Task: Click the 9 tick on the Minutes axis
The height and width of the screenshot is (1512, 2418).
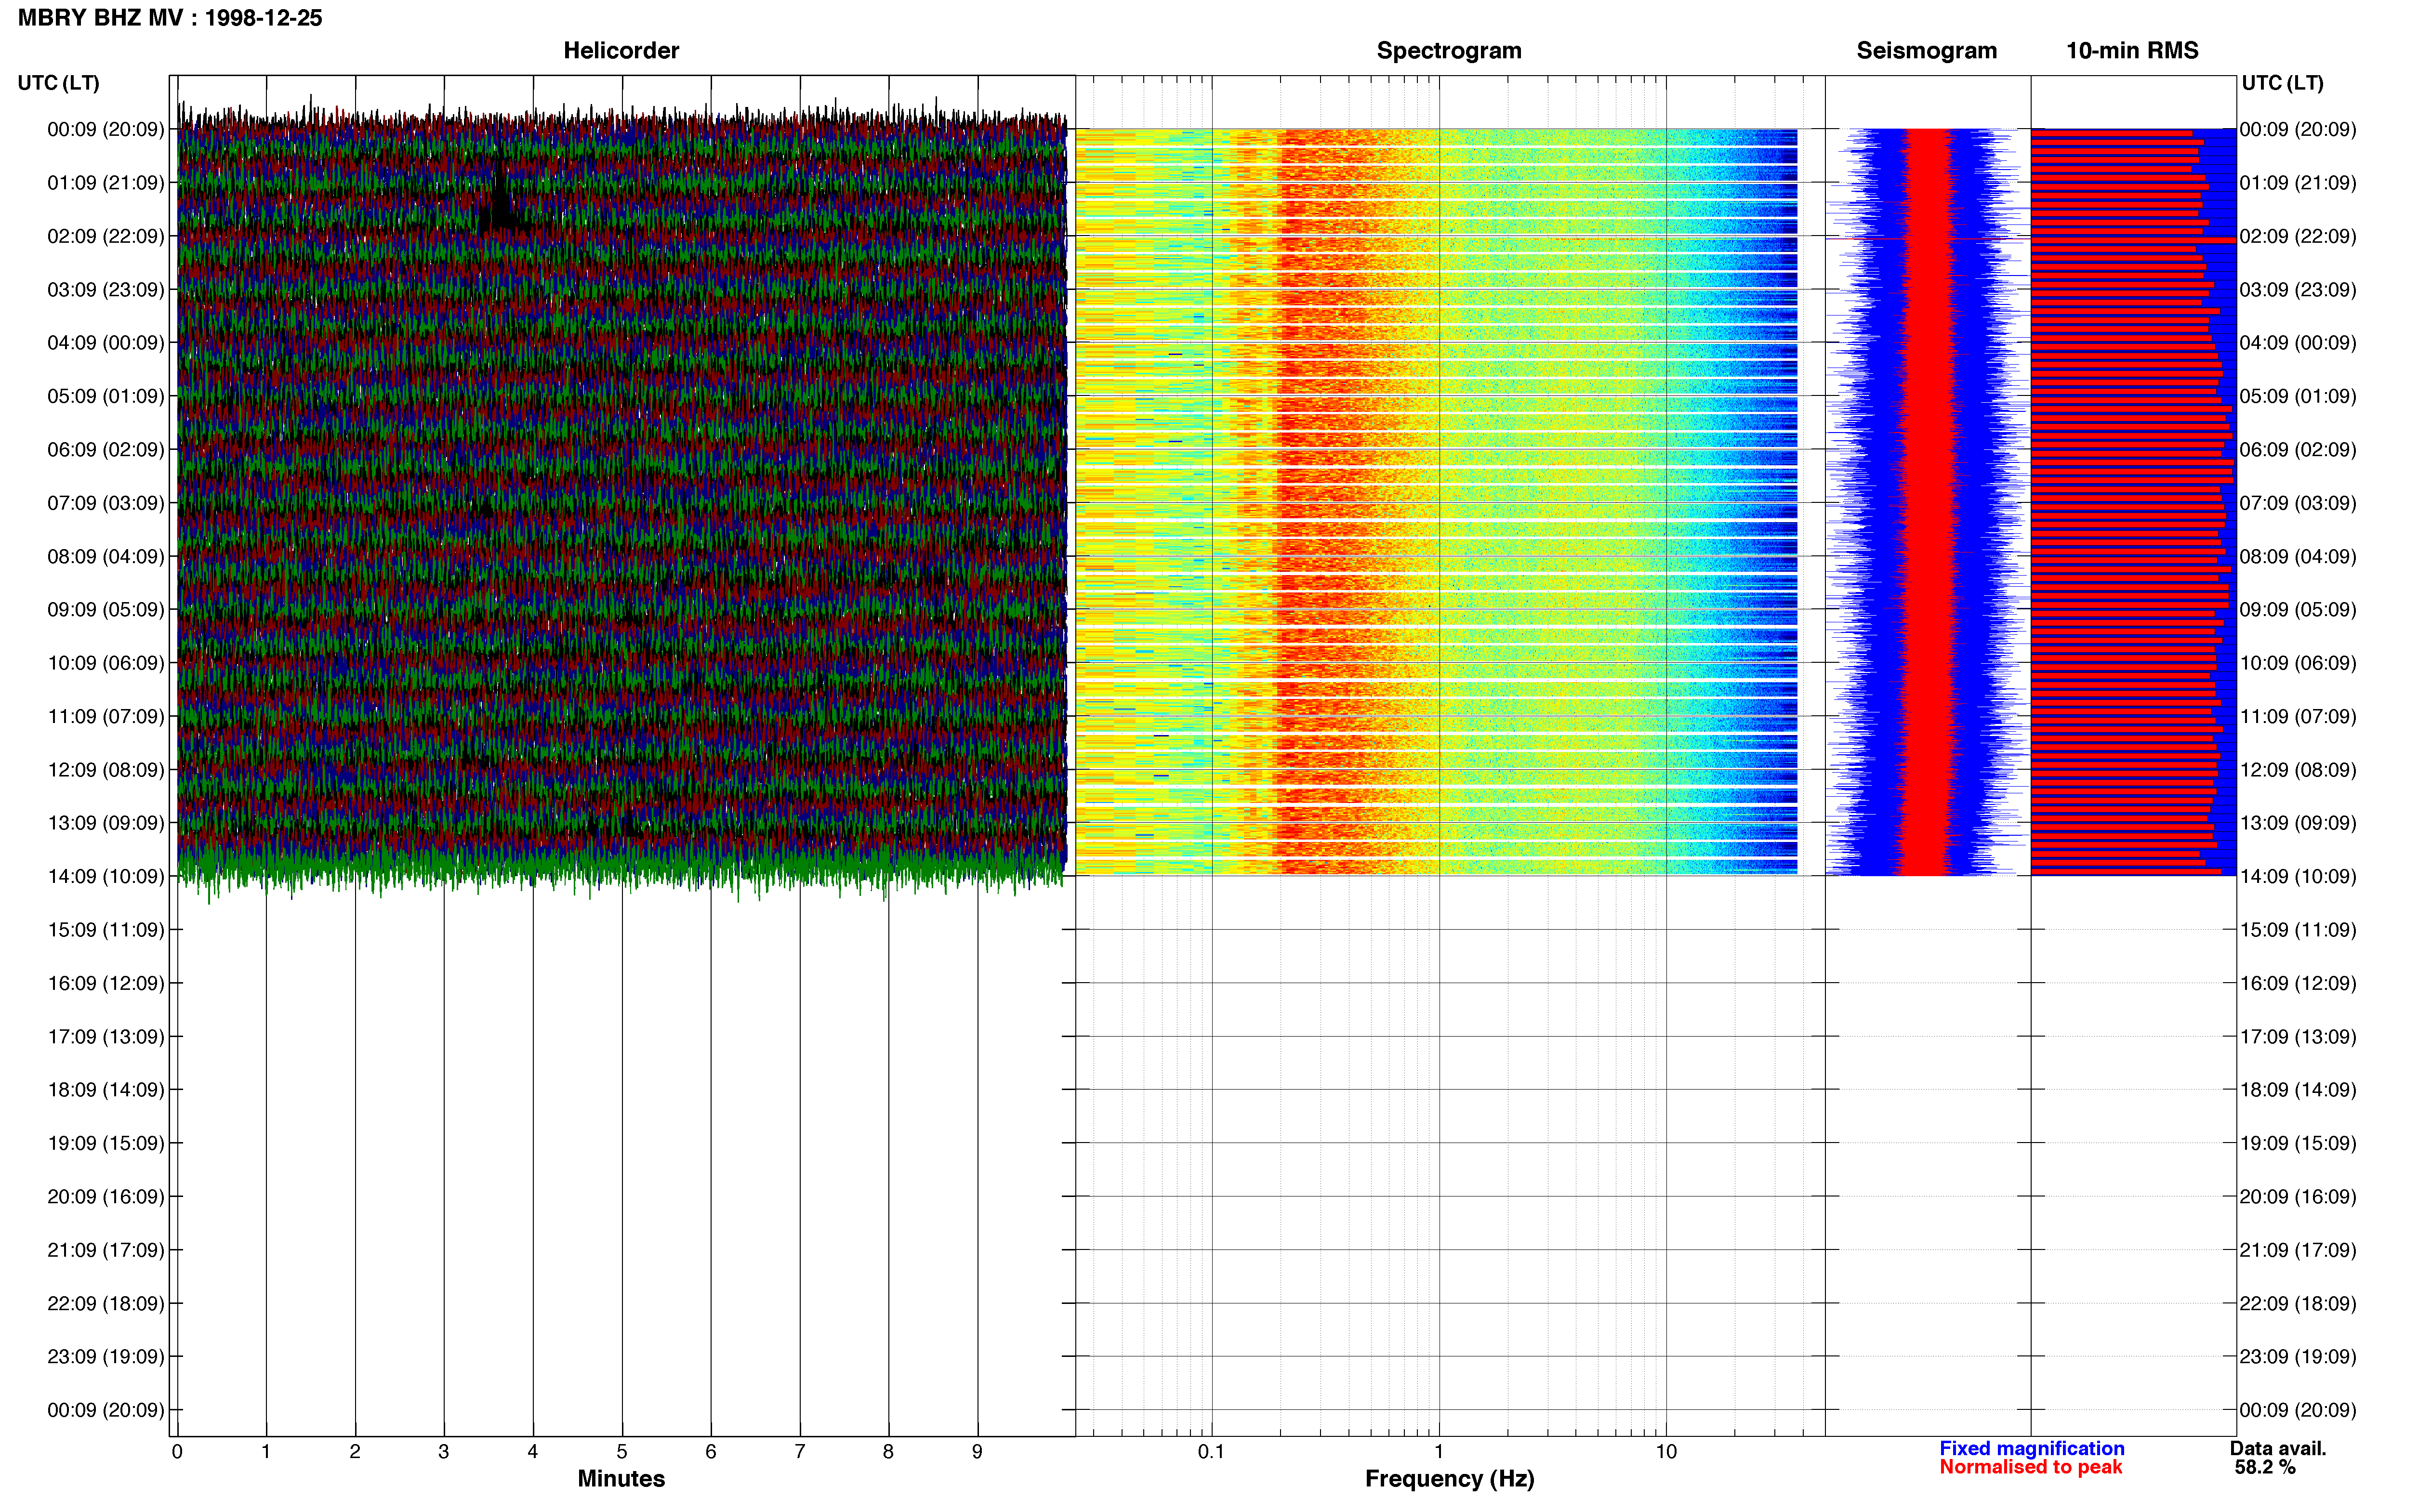Action: click(977, 1451)
